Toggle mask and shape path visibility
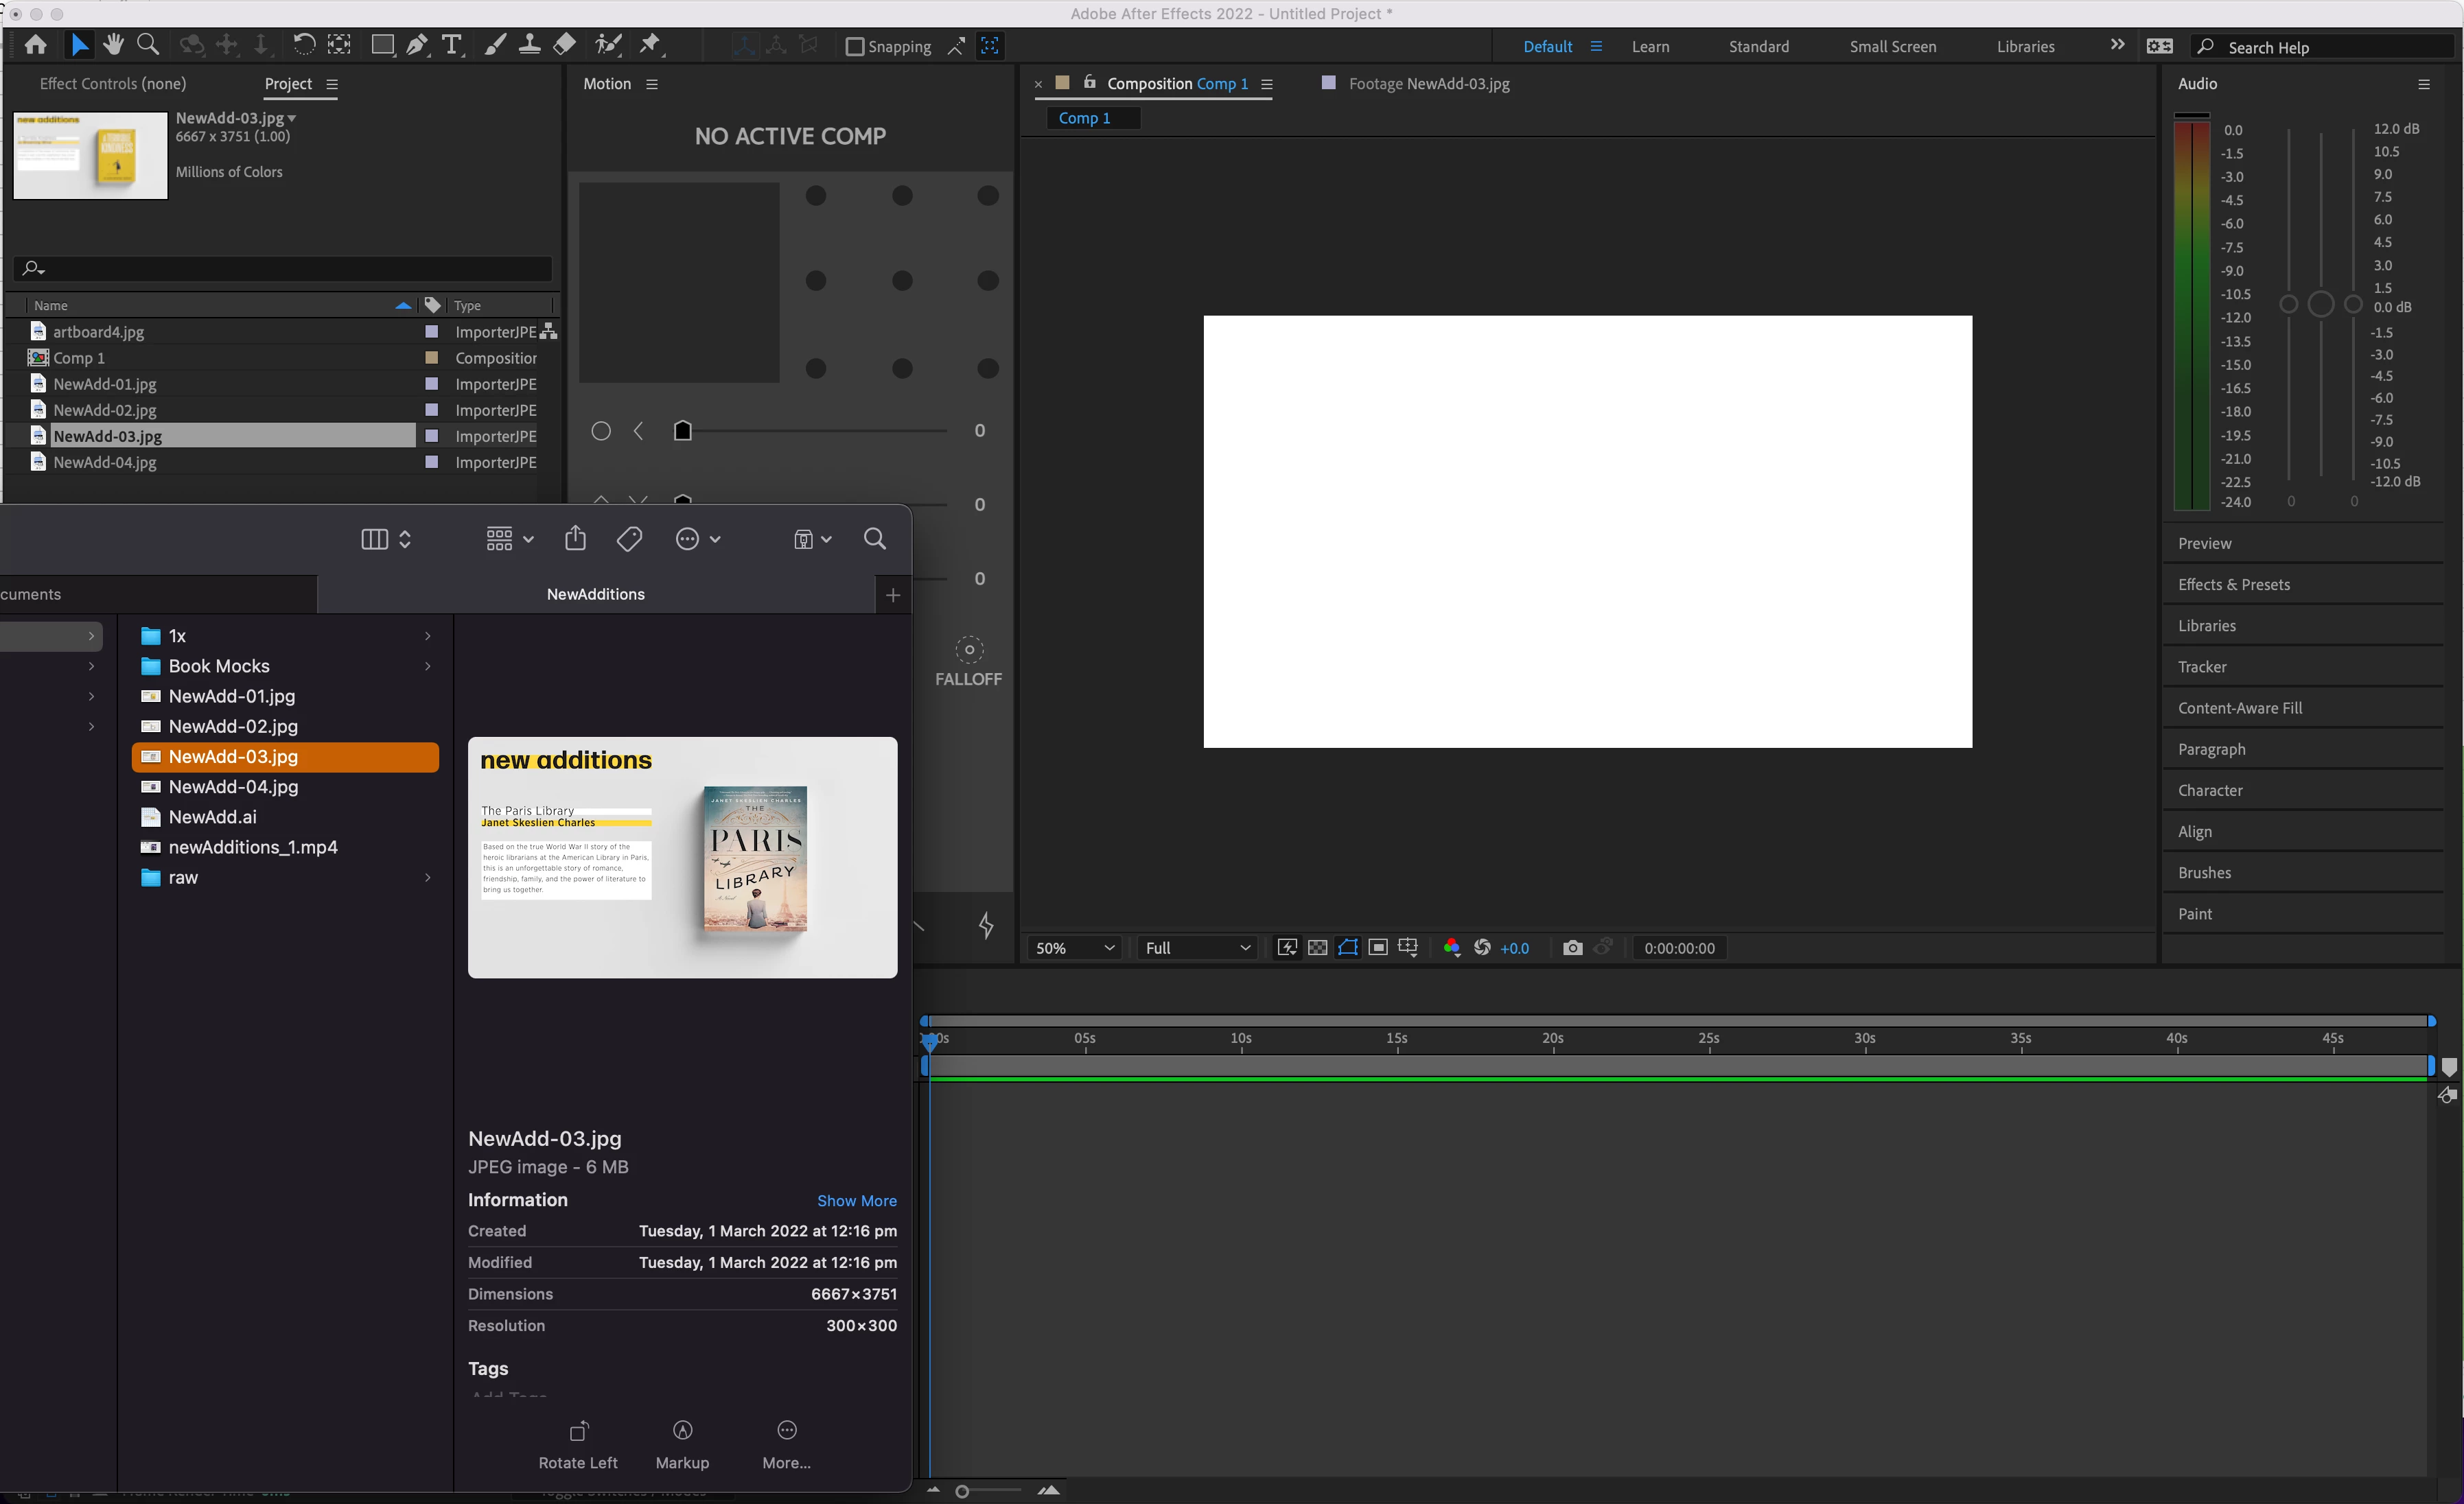2464x1504 pixels. (x=1347, y=947)
